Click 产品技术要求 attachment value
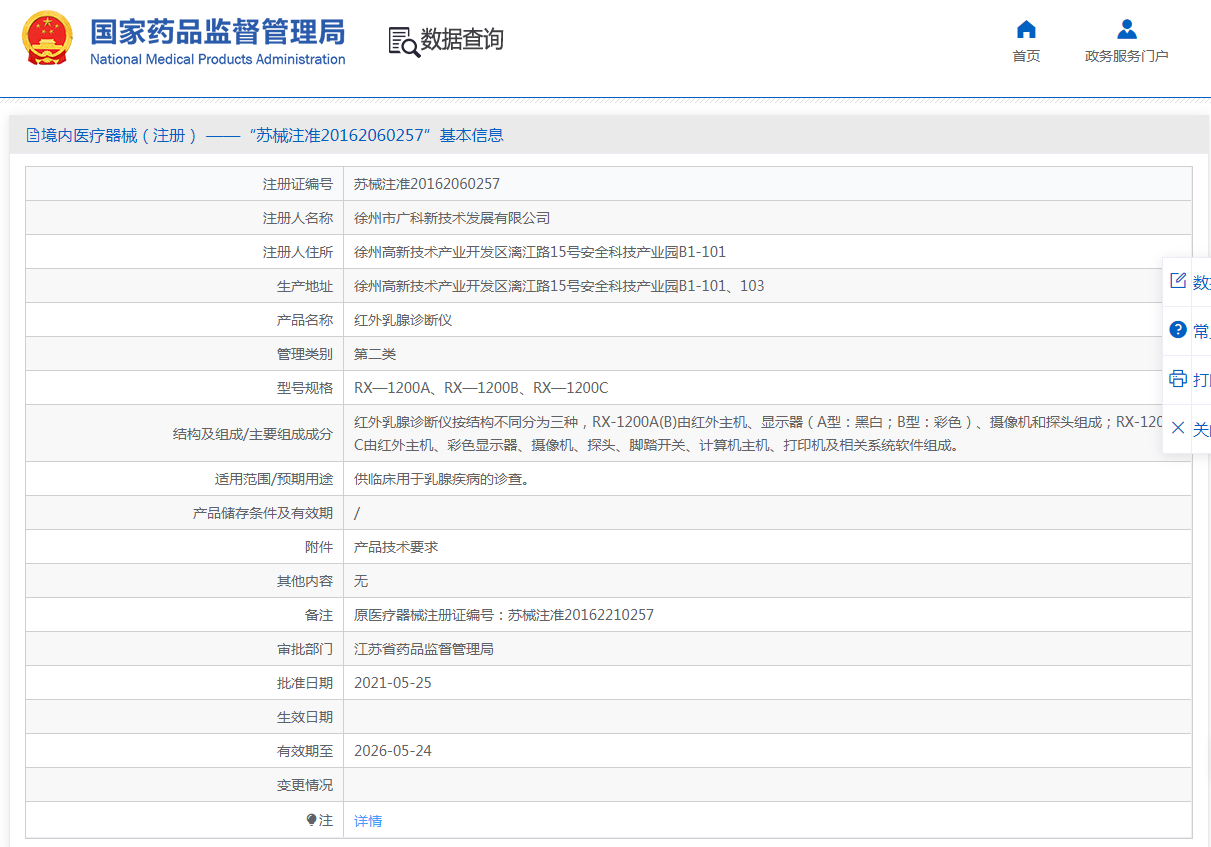Screen dimensions: 1211x847 396,547
